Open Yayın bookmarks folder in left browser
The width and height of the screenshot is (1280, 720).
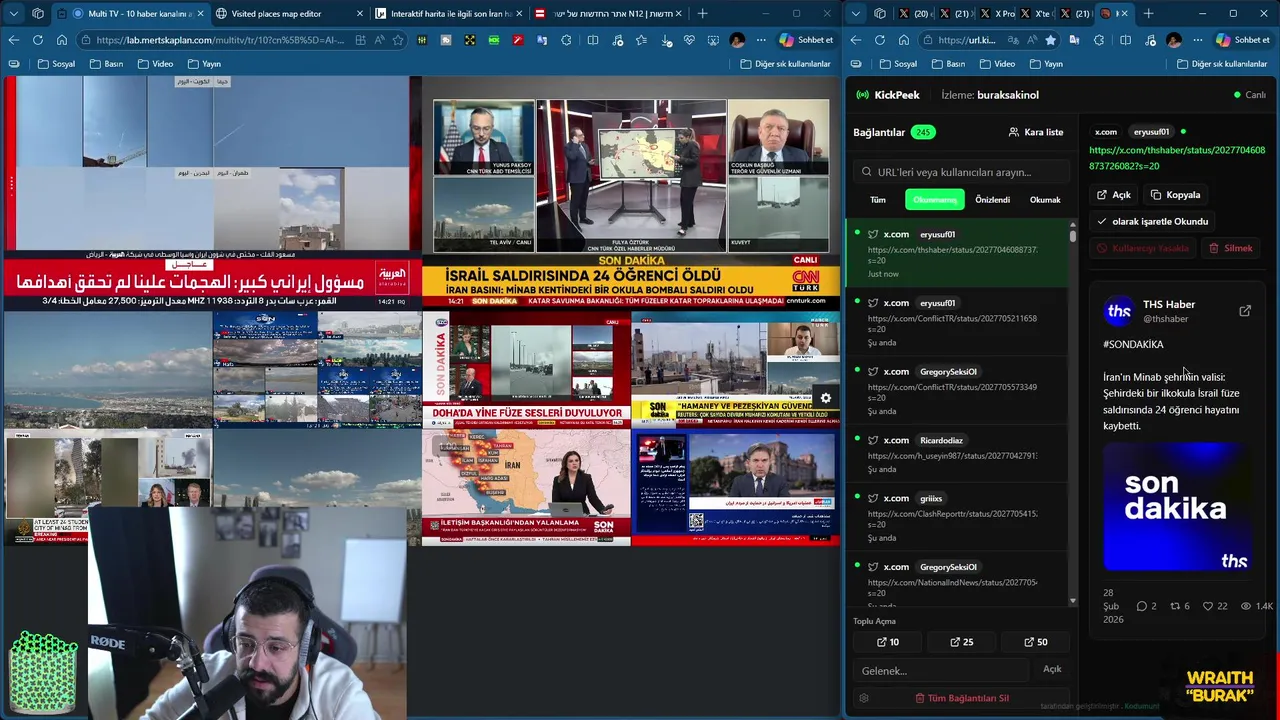204,63
